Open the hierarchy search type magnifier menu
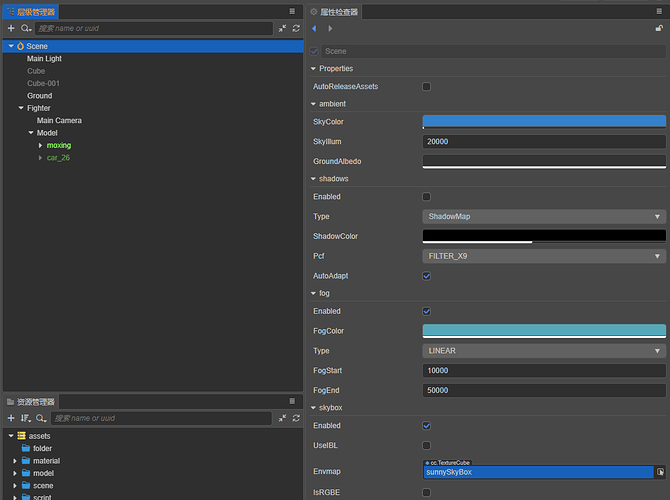Viewport: 670px width, 500px height. [x=26, y=28]
